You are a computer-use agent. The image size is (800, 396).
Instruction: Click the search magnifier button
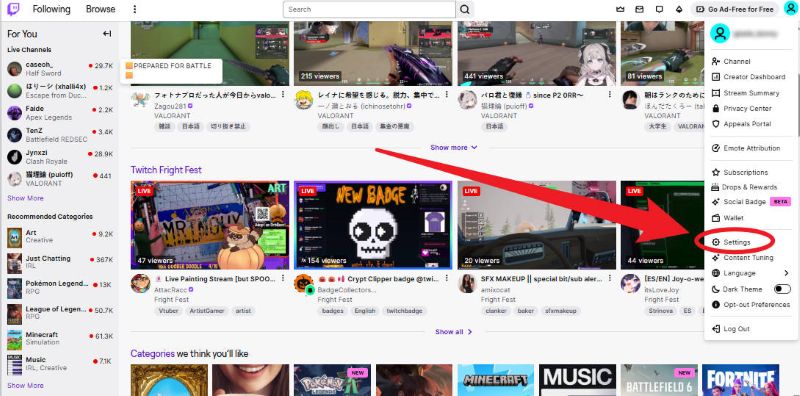click(464, 9)
